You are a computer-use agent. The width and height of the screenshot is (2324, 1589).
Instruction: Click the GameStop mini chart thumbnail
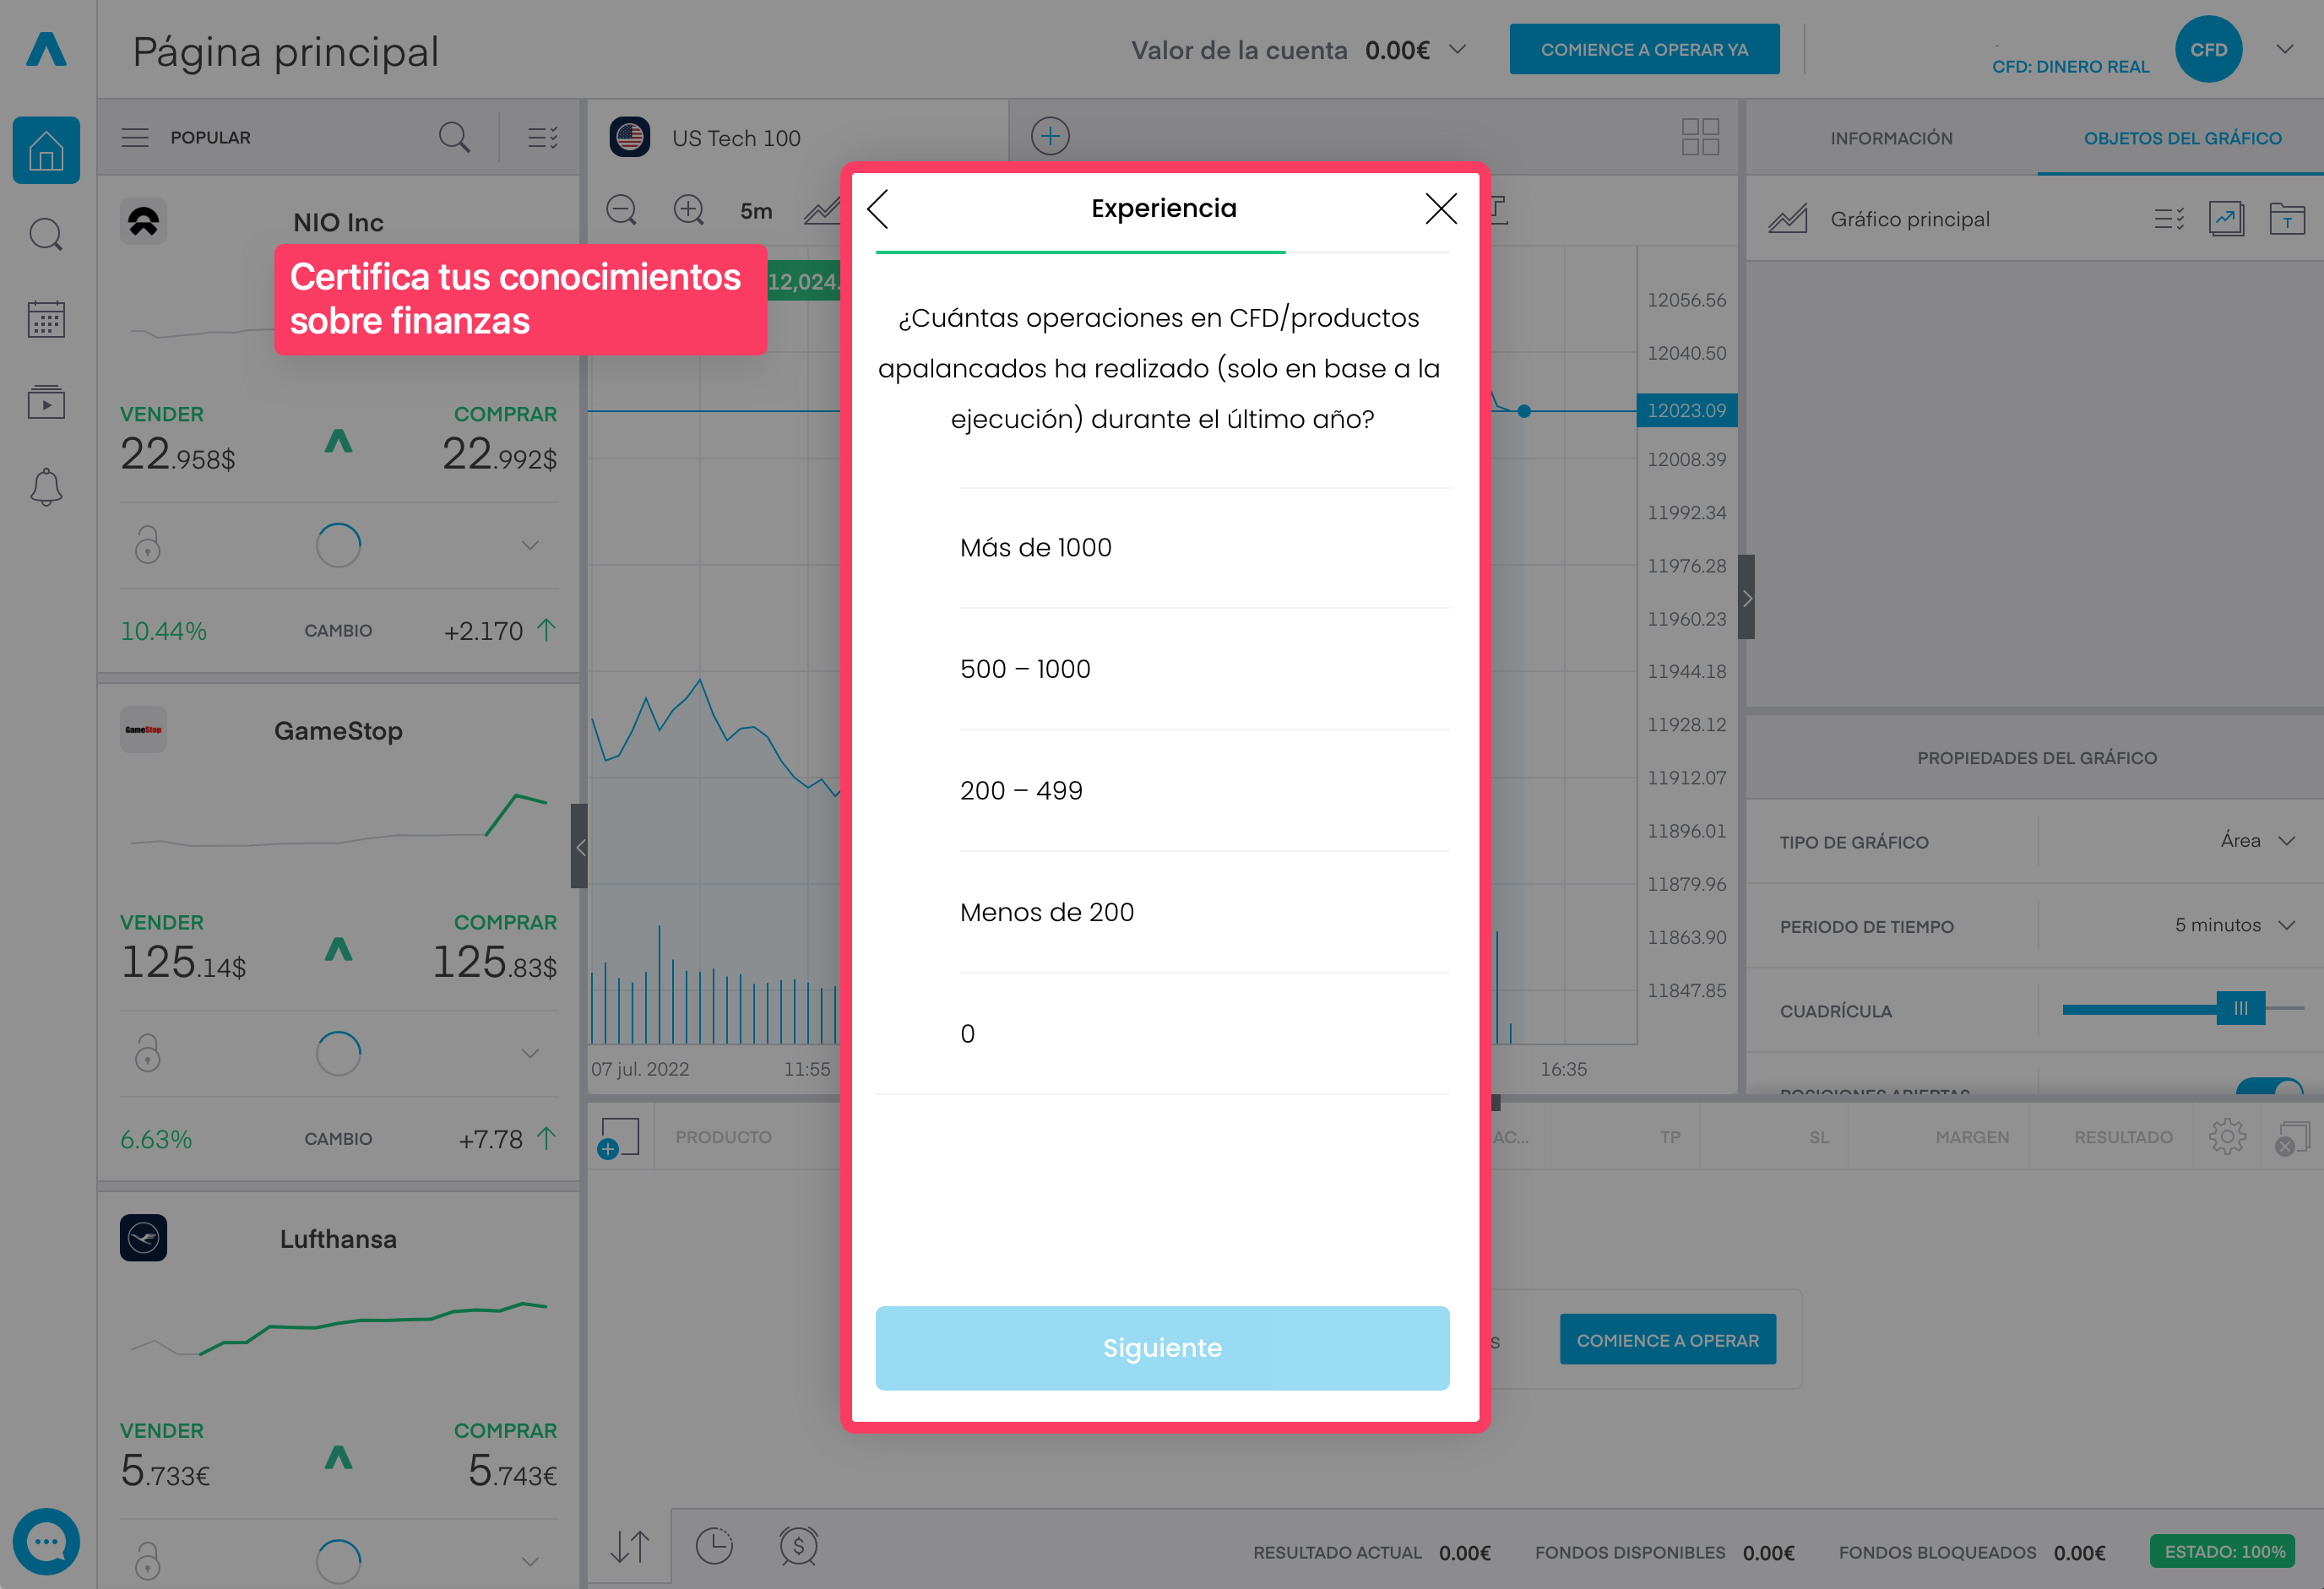(x=338, y=820)
